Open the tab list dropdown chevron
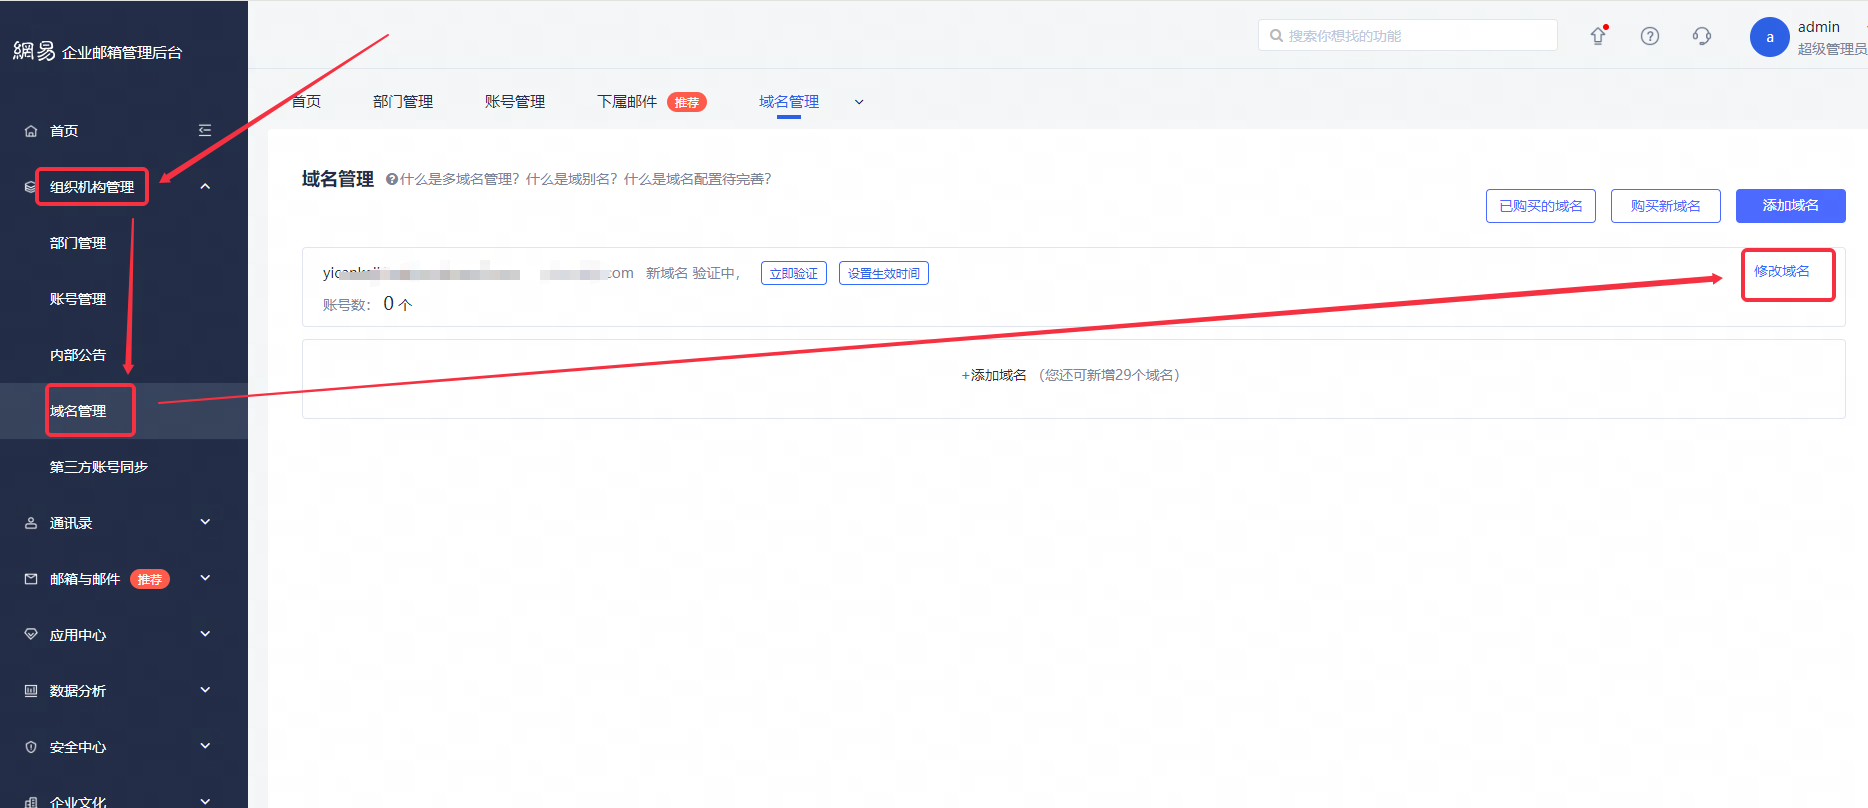This screenshot has width=1868, height=808. coord(859,102)
